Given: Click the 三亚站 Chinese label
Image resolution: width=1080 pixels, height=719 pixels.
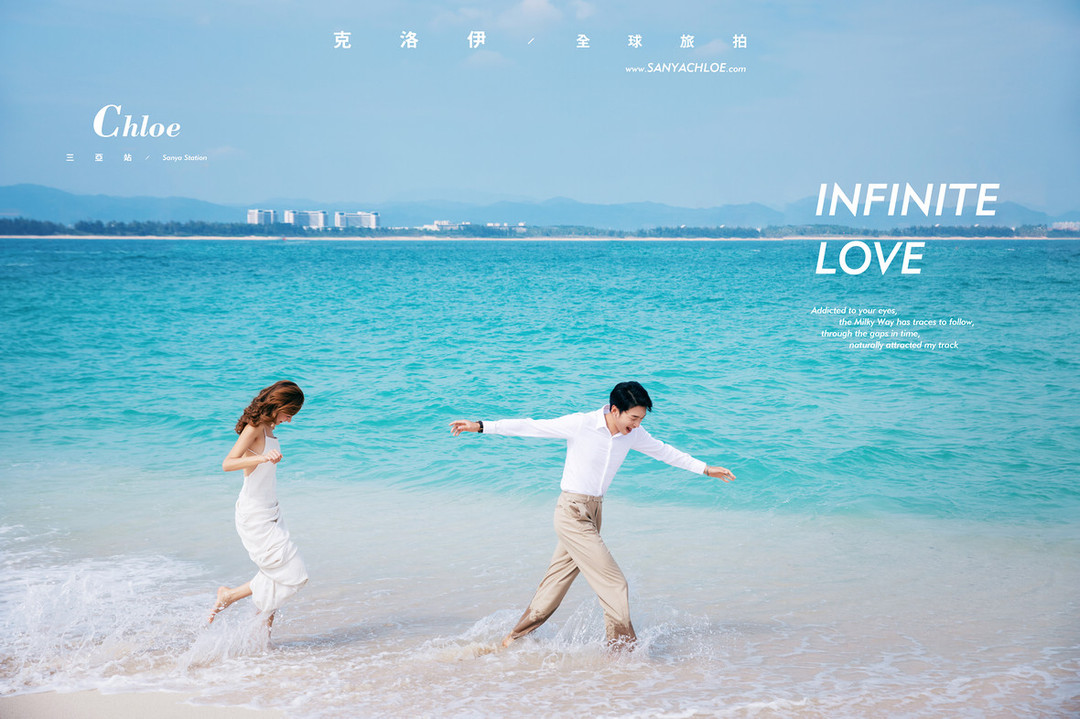Looking at the screenshot, I should (x=99, y=158).
